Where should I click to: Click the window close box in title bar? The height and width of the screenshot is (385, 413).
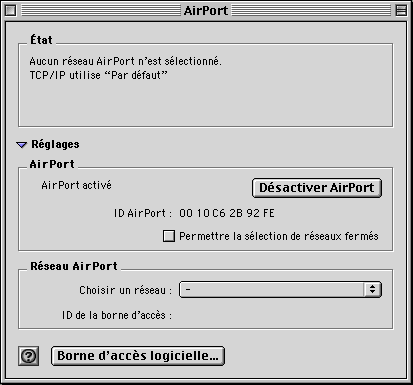point(10,11)
